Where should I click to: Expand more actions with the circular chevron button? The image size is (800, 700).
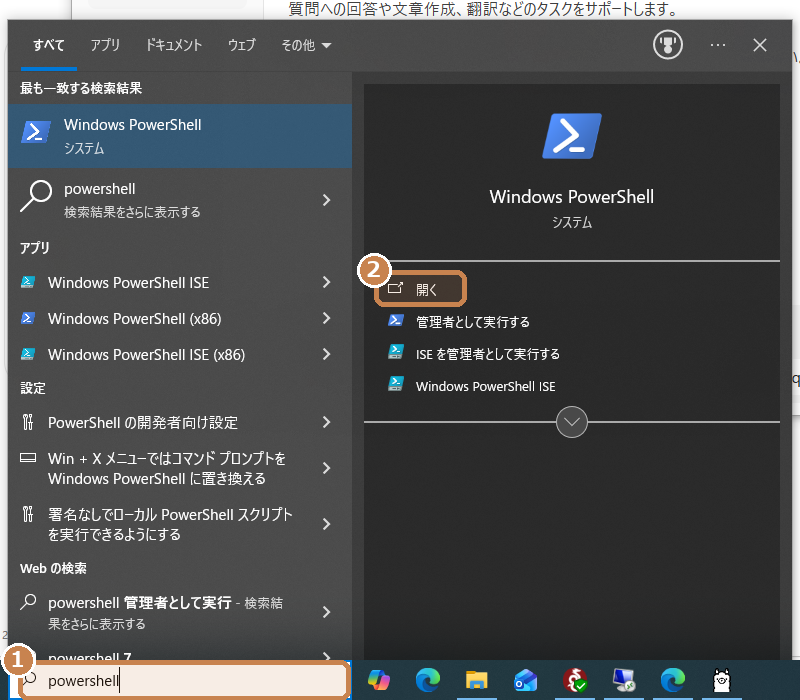tap(571, 422)
